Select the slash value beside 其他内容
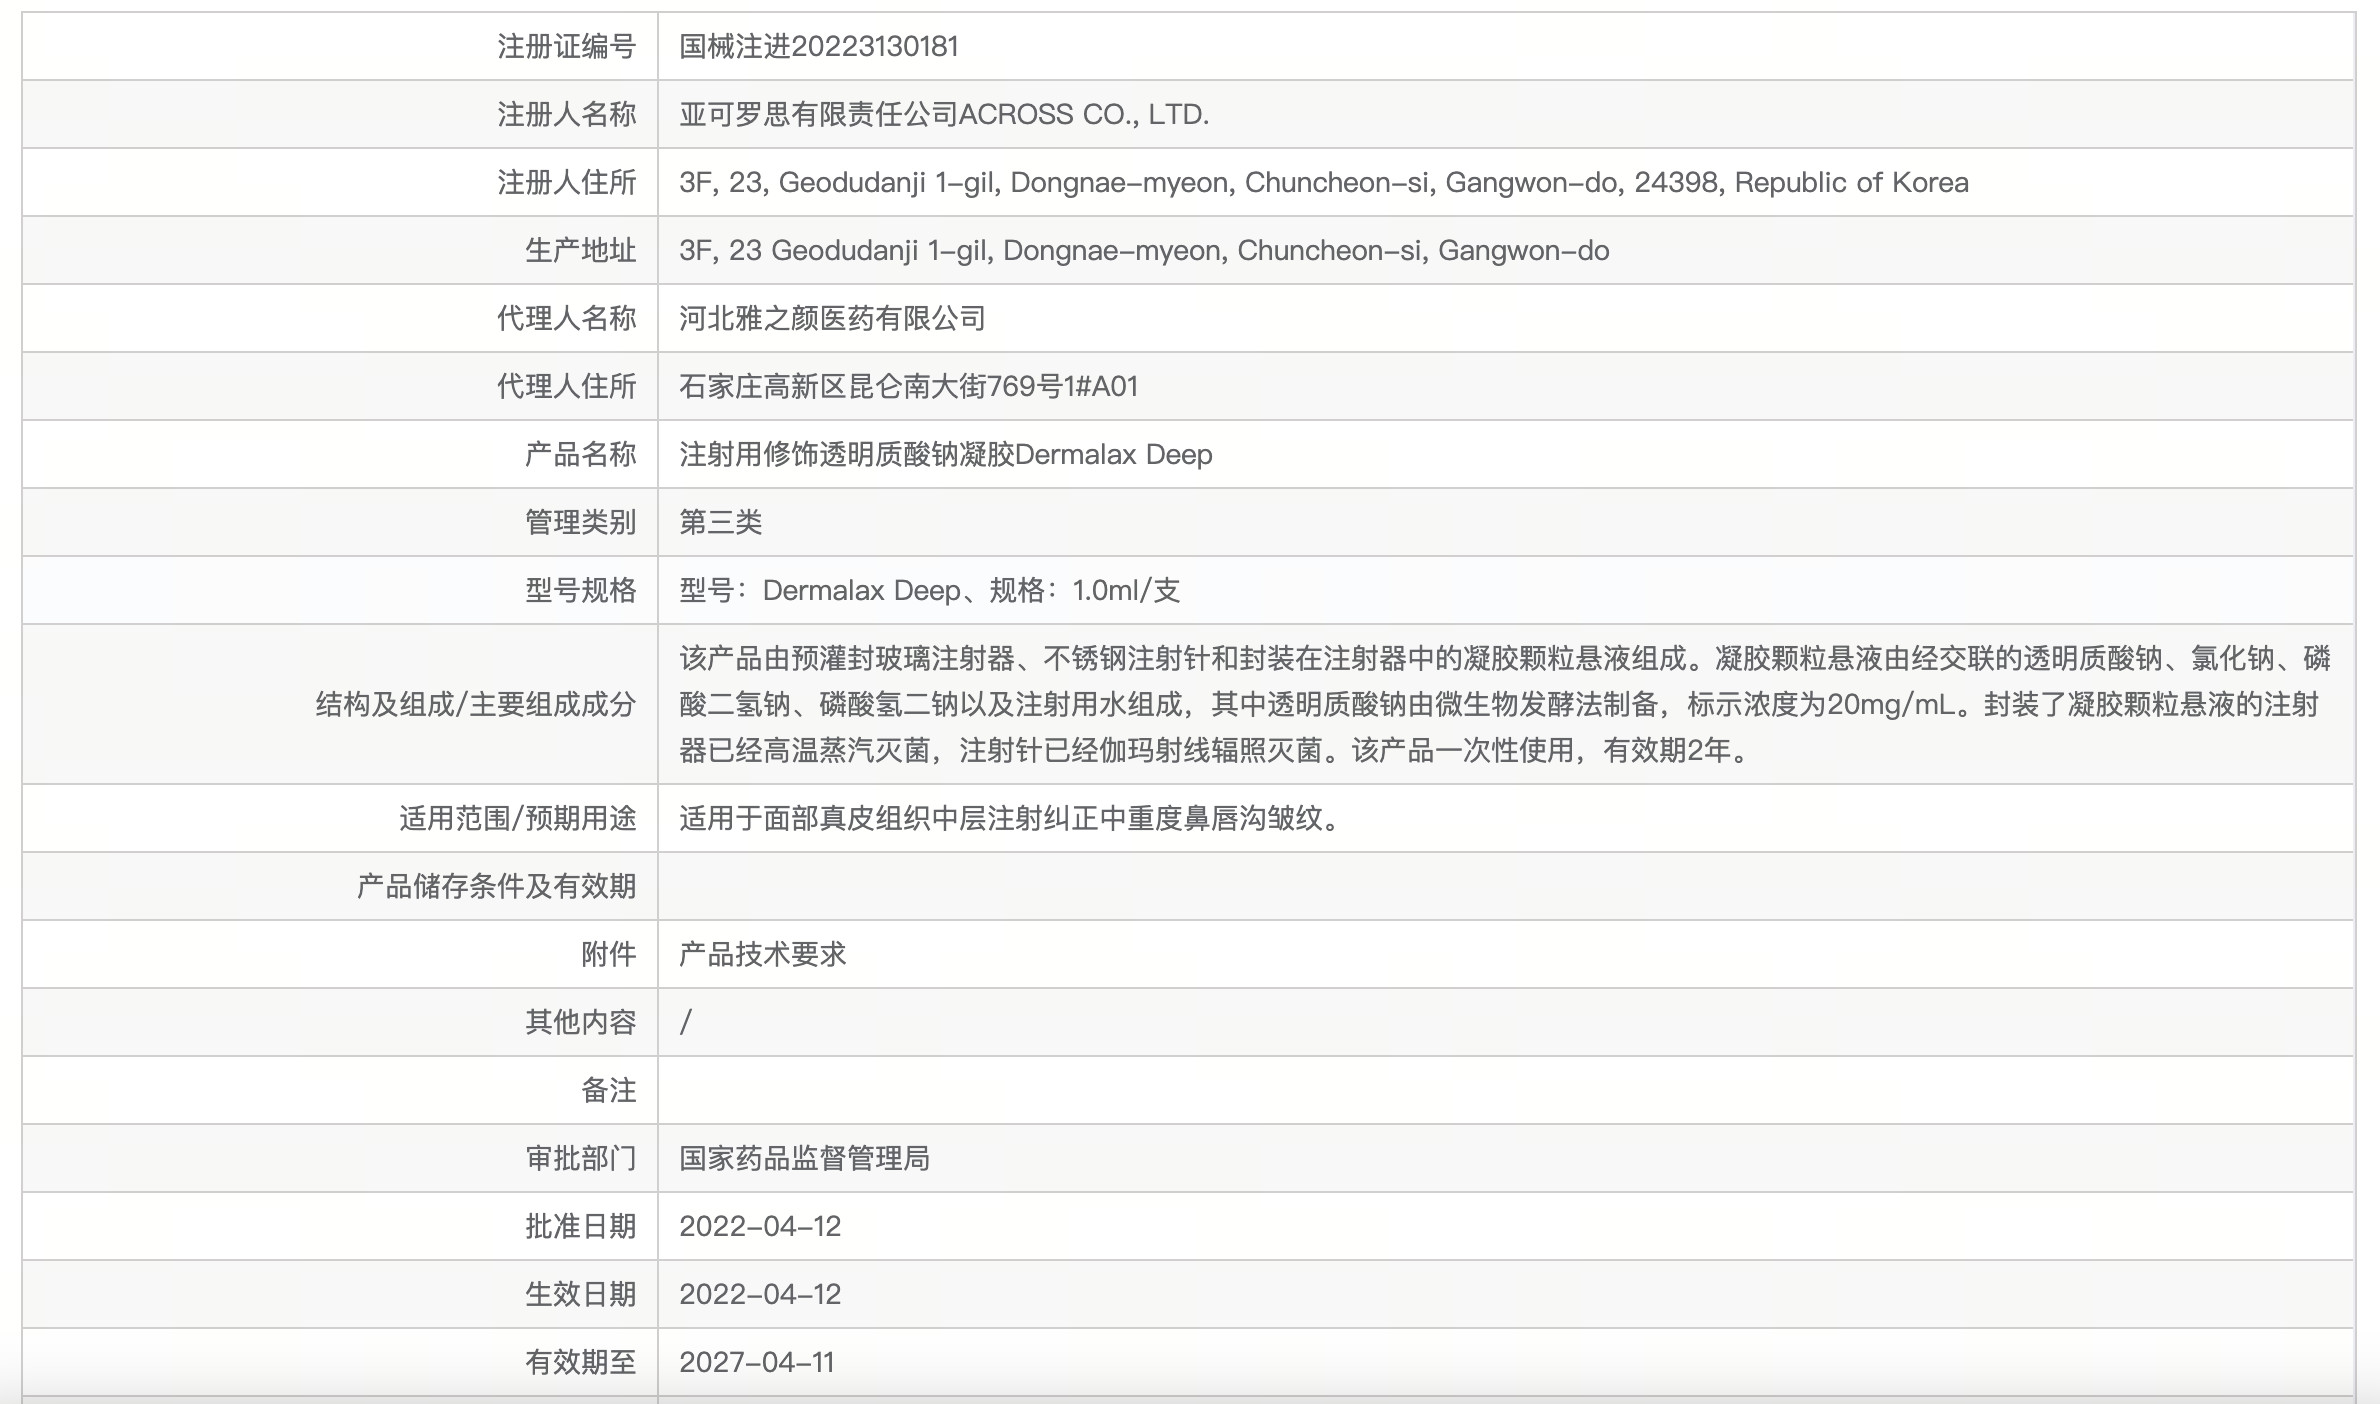The image size is (2380, 1404). click(686, 1022)
